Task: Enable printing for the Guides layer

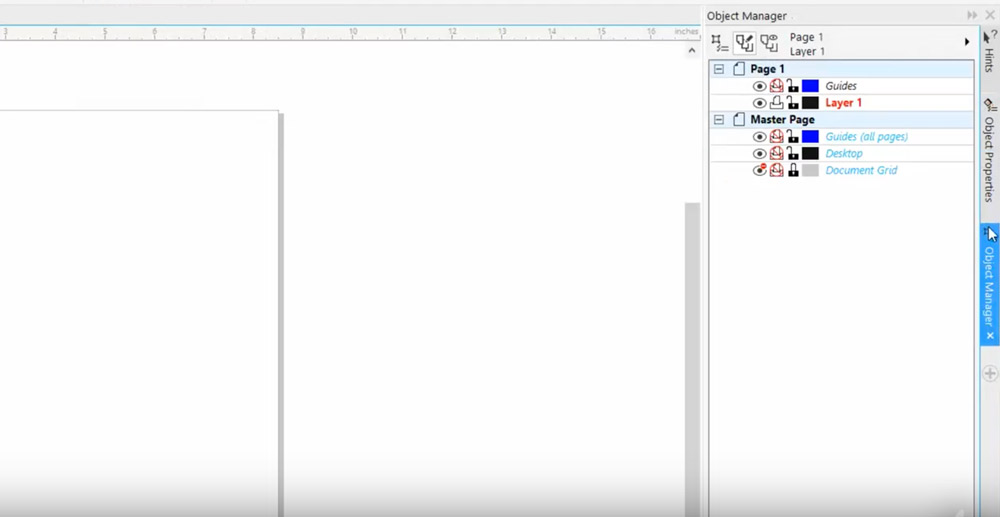Action: click(776, 85)
